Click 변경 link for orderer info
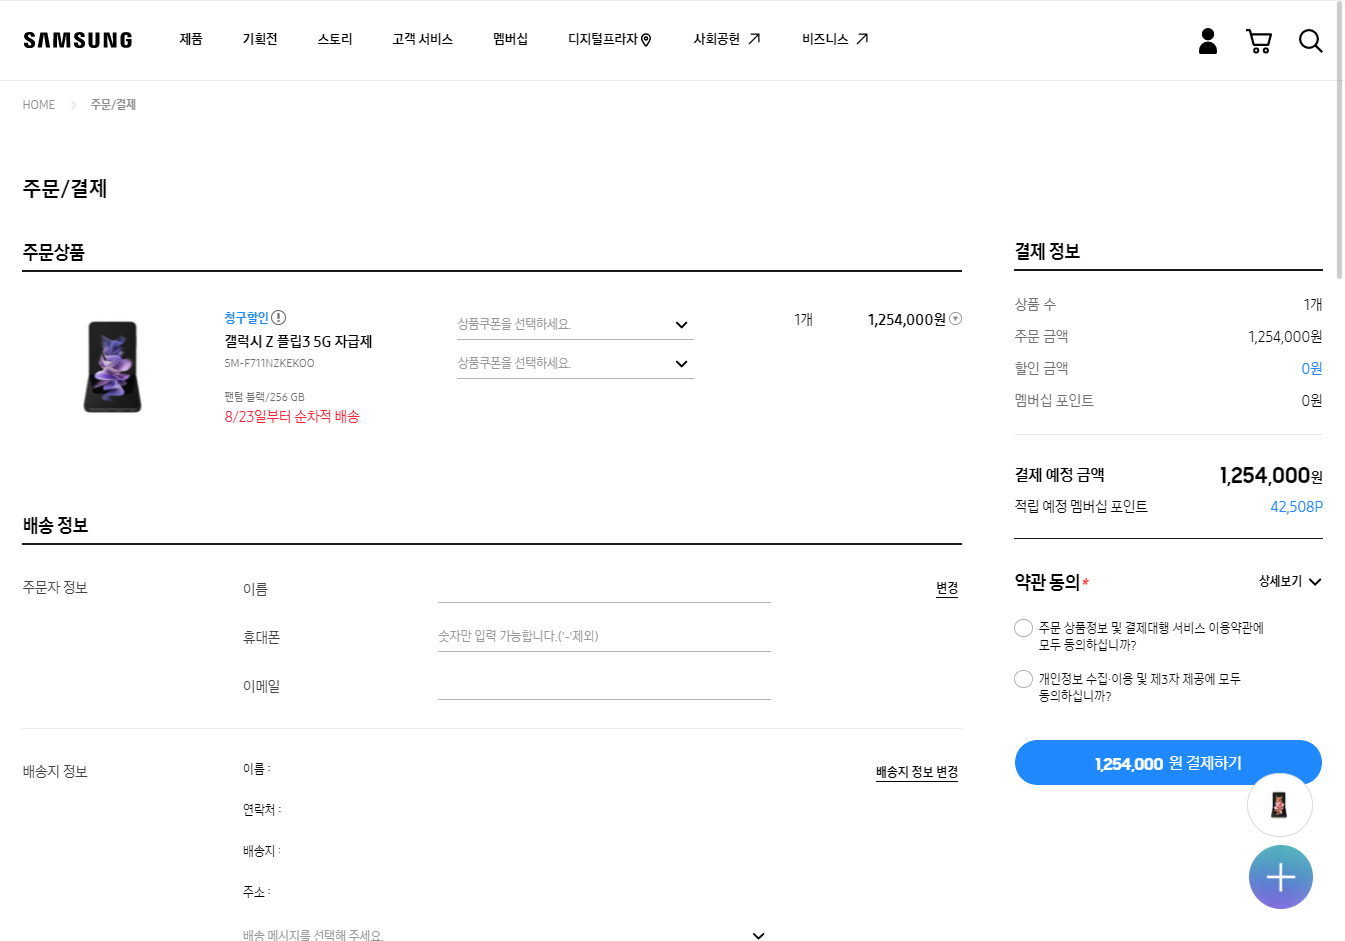This screenshot has width=1345, height=941. [x=947, y=588]
